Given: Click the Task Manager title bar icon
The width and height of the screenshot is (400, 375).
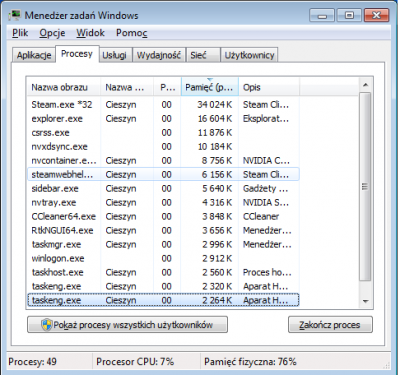Looking at the screenshot, I should [15, 15].
